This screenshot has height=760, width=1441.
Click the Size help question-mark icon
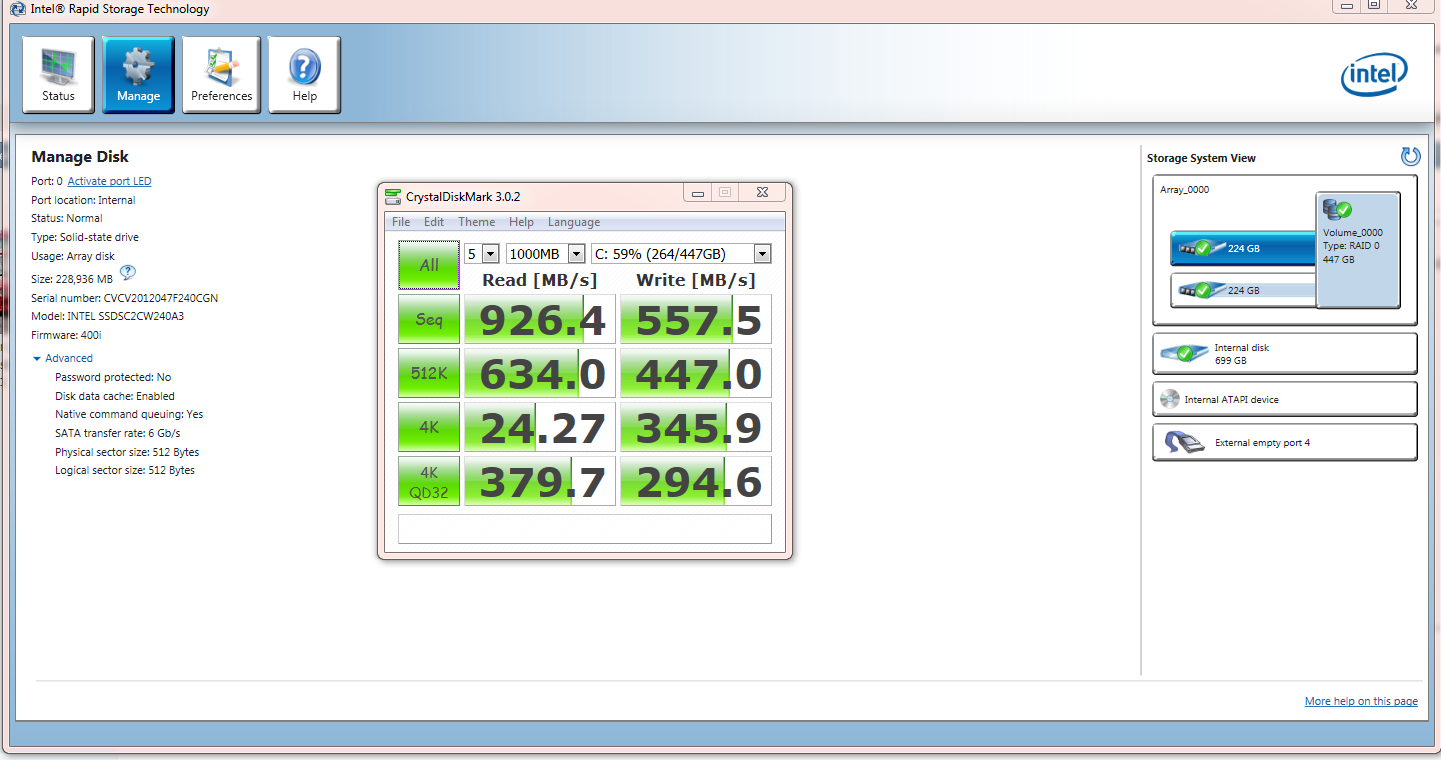(x=127, y=272)
